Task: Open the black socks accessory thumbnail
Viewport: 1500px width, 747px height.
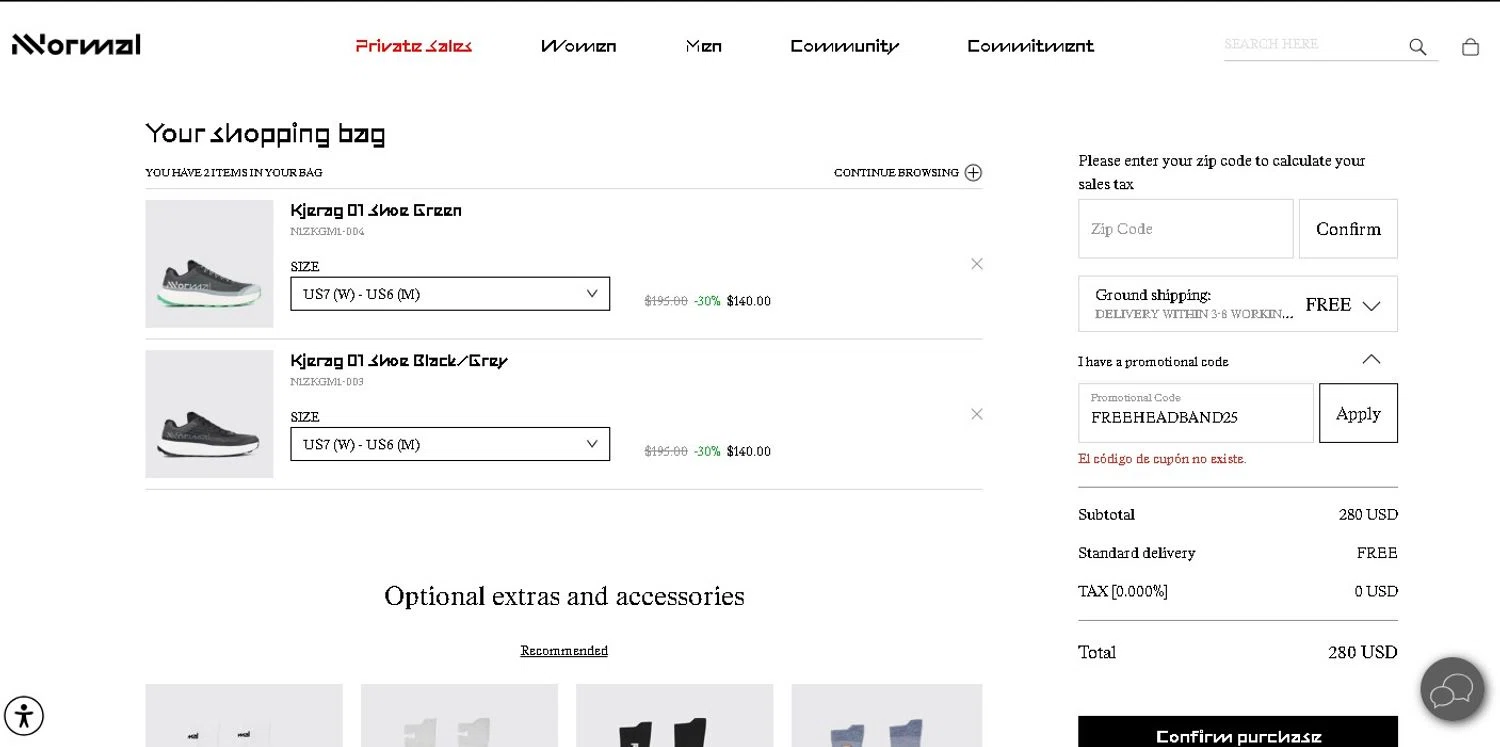Action: pos(675,716)
